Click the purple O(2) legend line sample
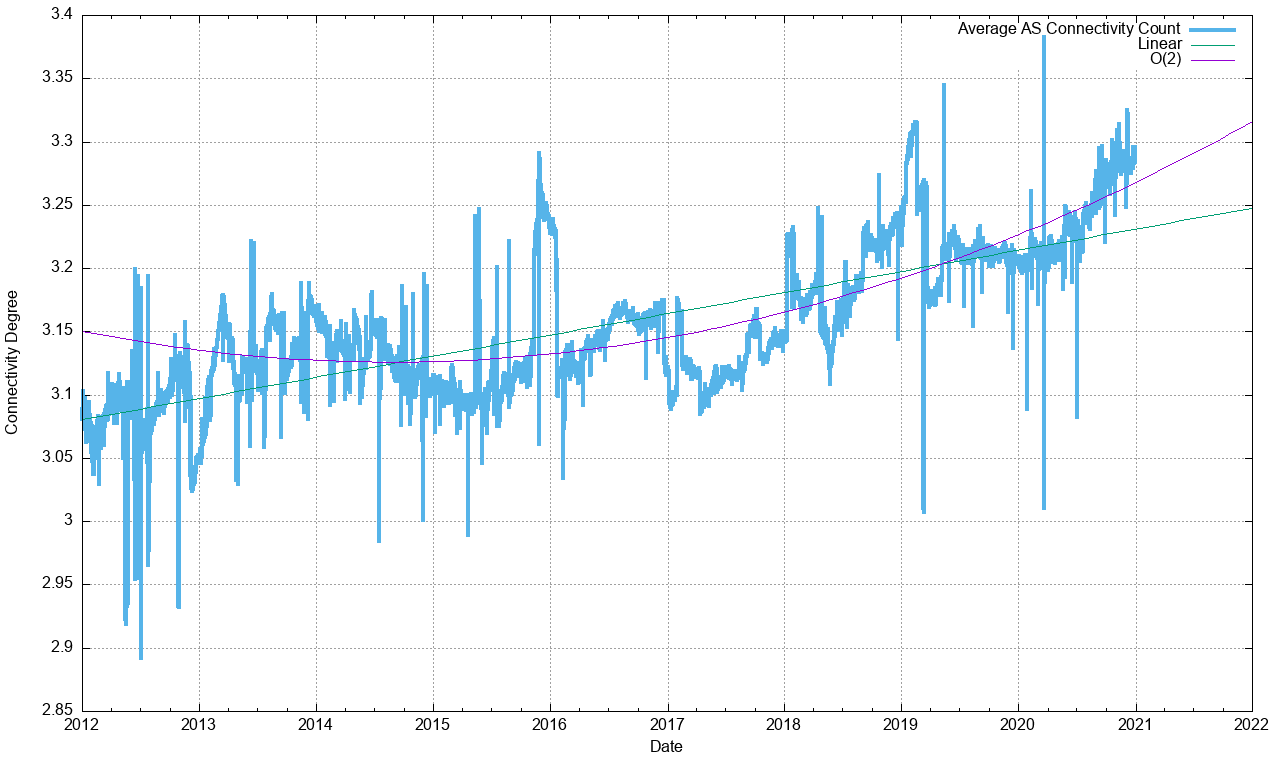 tap(1213, 60)
